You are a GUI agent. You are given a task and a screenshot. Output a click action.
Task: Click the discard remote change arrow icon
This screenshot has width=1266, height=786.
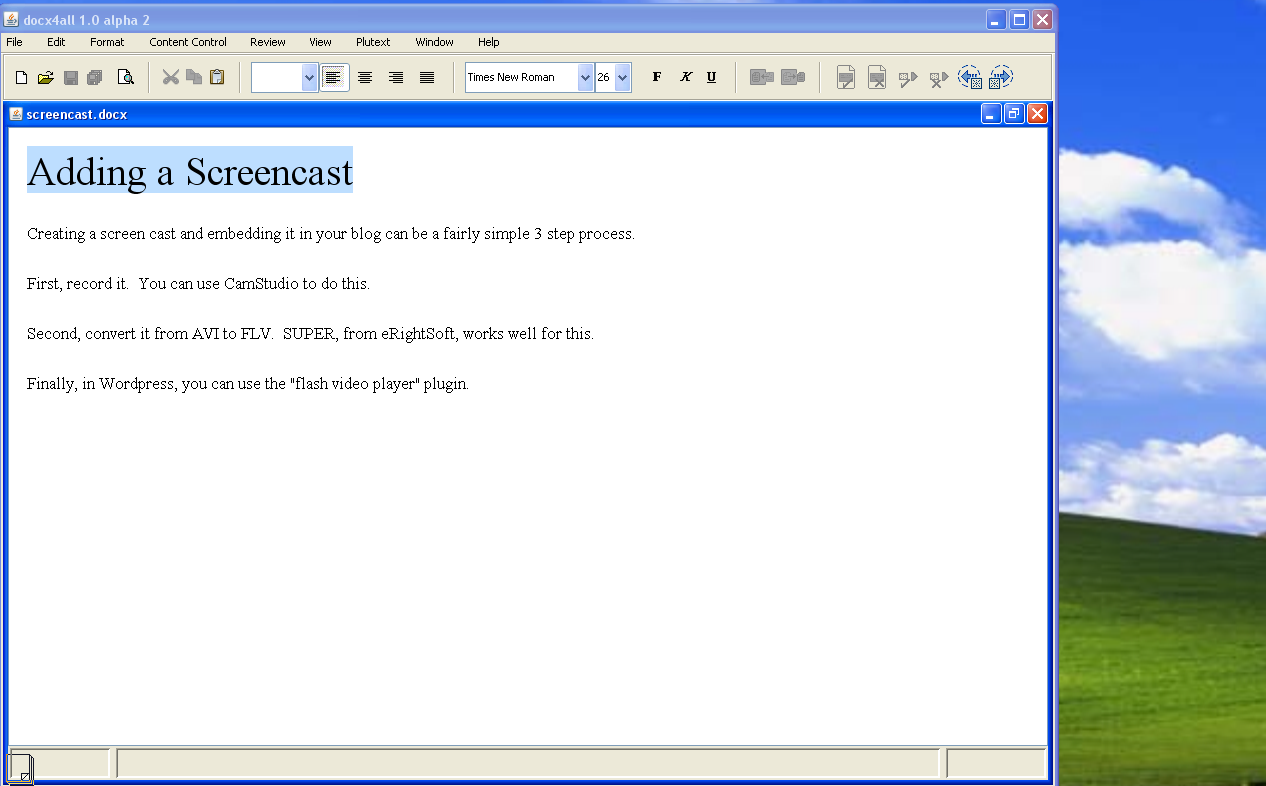pyautogui.click(x=939, y=78)
